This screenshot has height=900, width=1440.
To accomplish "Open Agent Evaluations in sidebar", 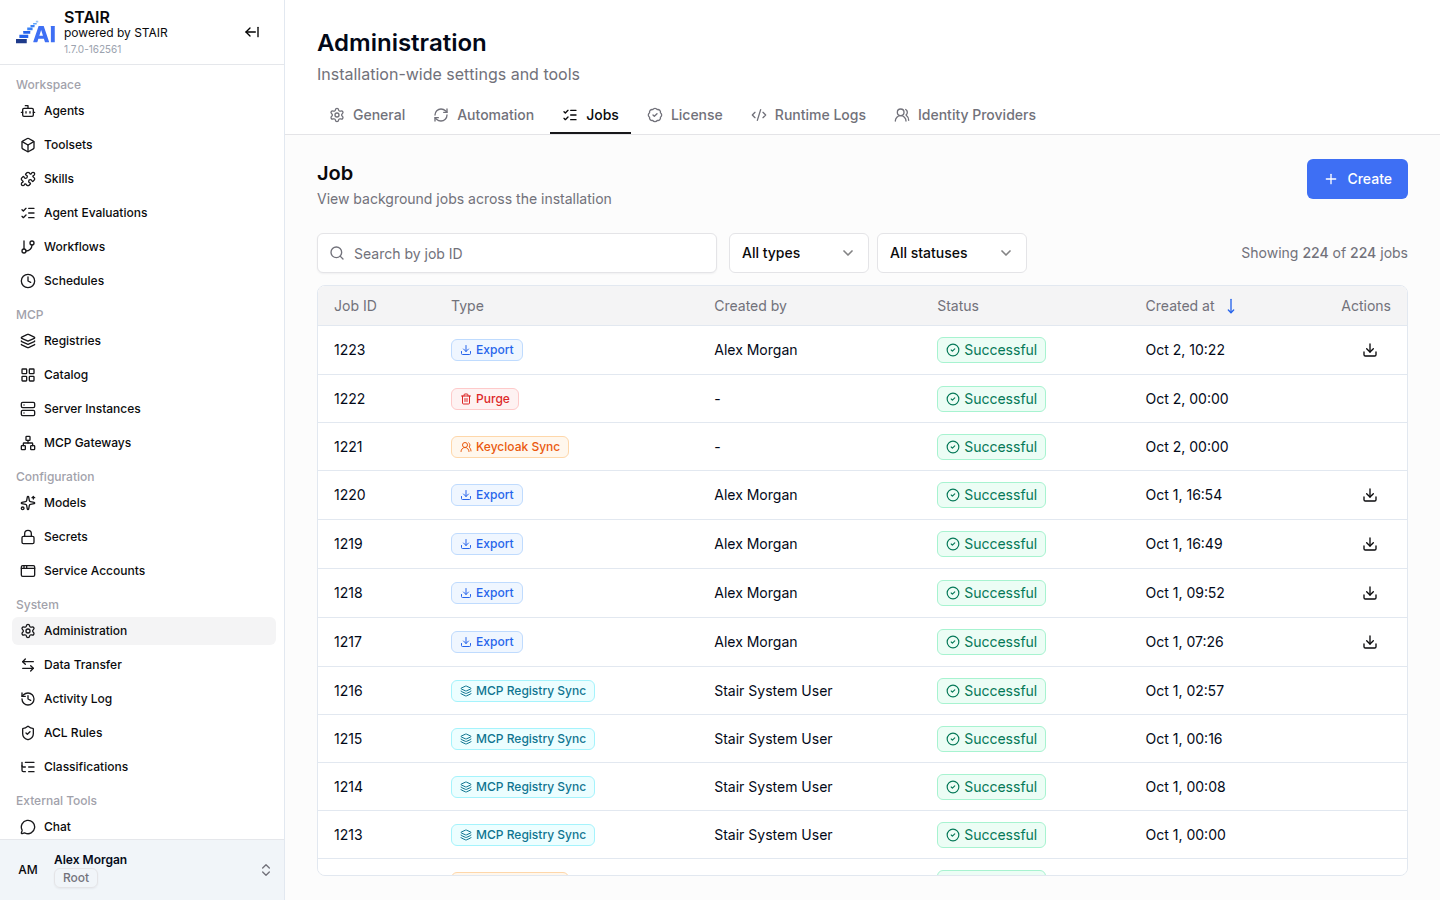I will click(x=144, y=213).
